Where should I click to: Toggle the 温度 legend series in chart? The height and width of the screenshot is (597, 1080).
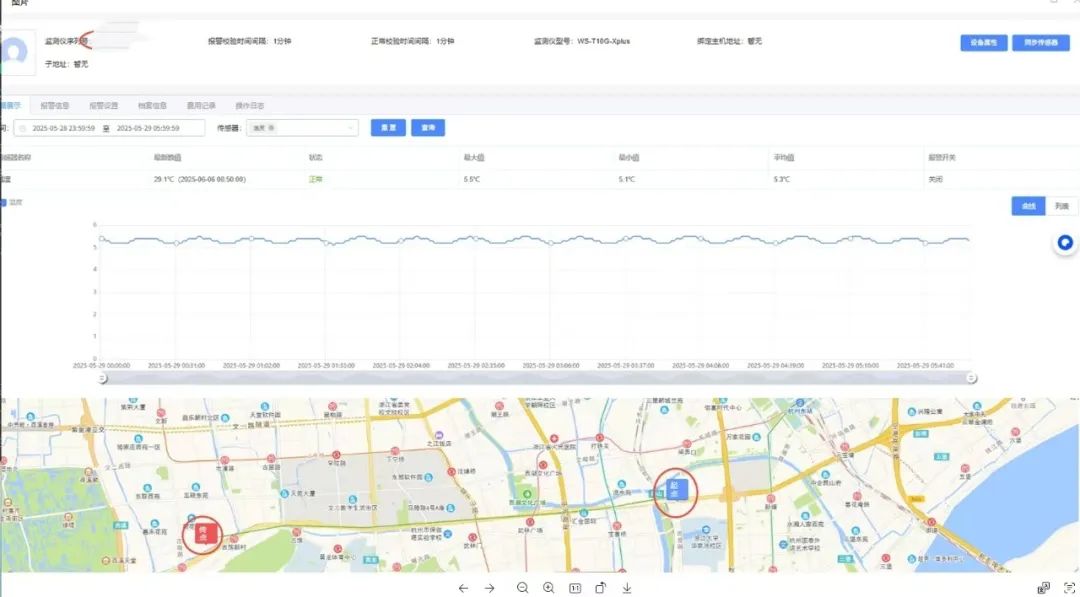click(x=14, y=203)
